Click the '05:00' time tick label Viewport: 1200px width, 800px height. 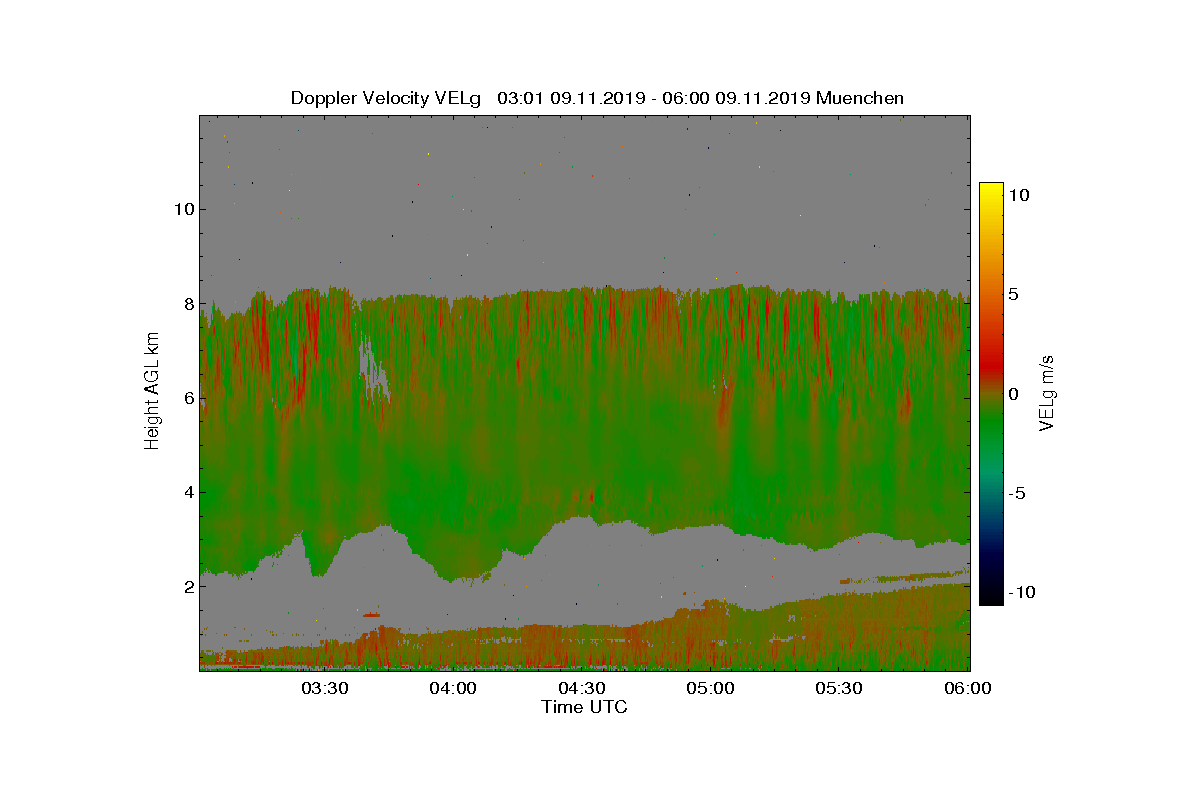pos(711,688)
